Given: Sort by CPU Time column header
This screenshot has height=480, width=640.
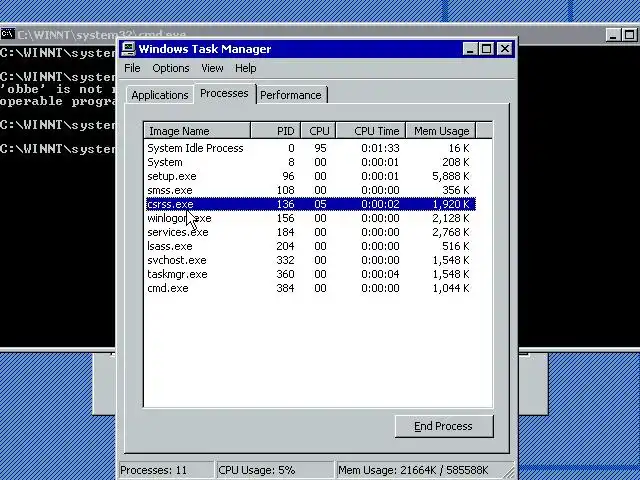Looking at the screenshot, I should (371, 131).
